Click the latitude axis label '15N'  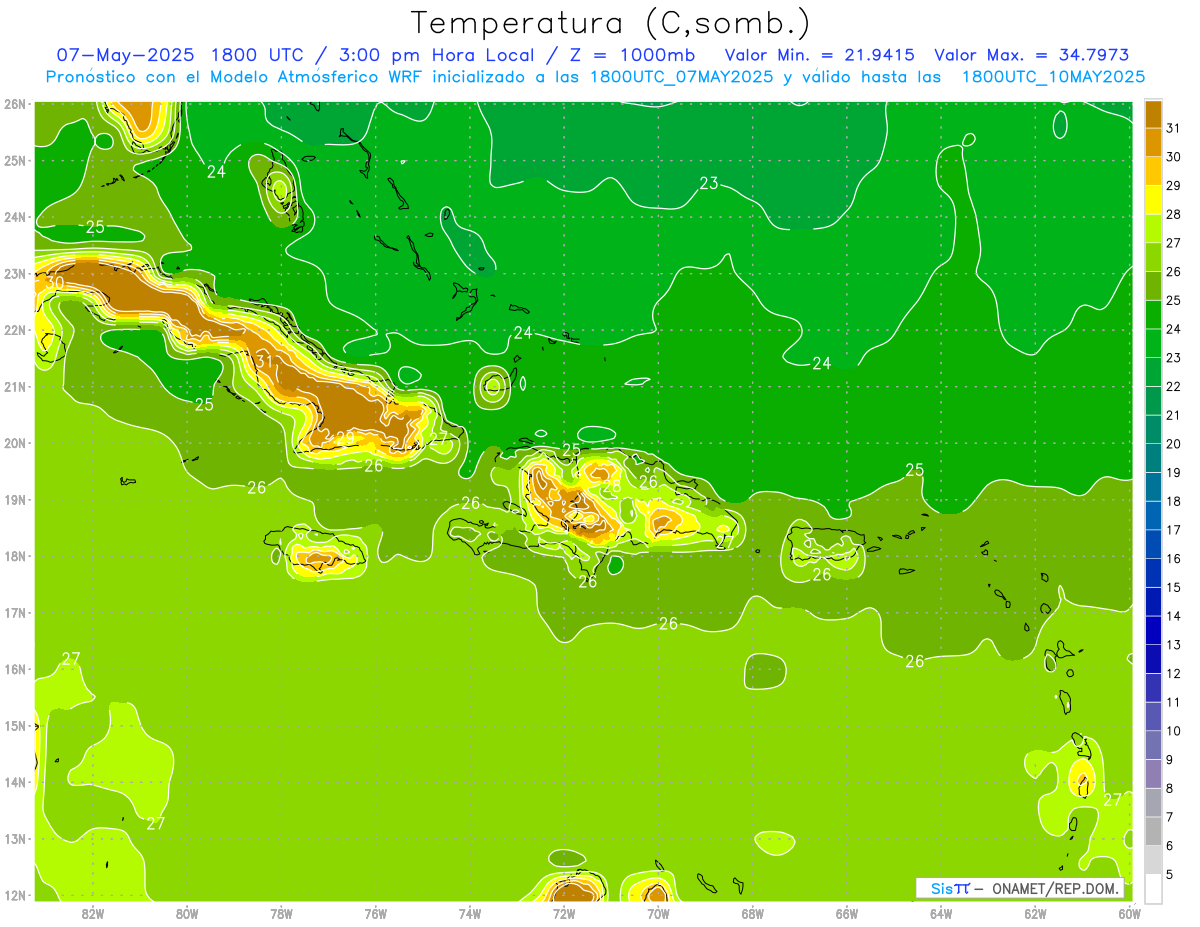[x=15, y=725]
